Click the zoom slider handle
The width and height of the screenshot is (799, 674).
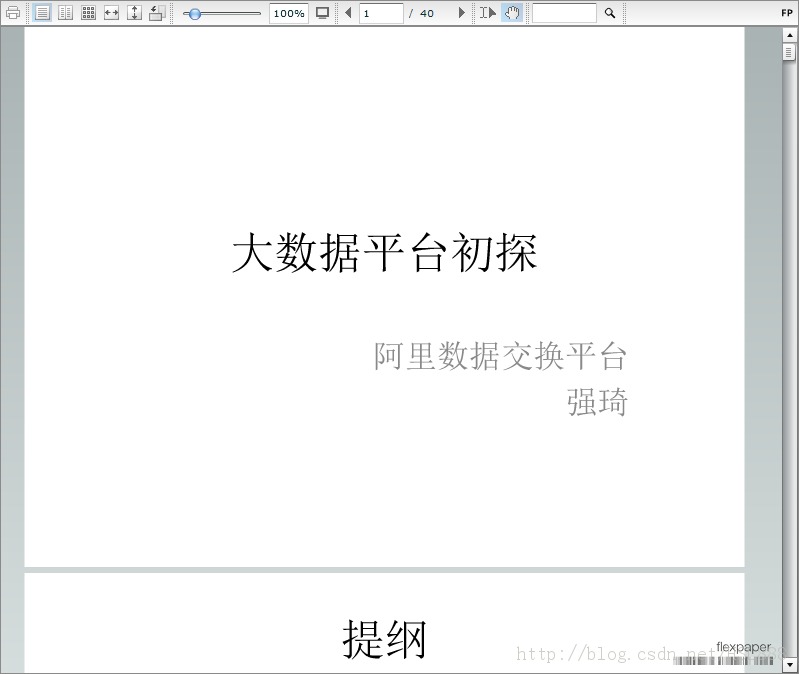tap(194, 14)
